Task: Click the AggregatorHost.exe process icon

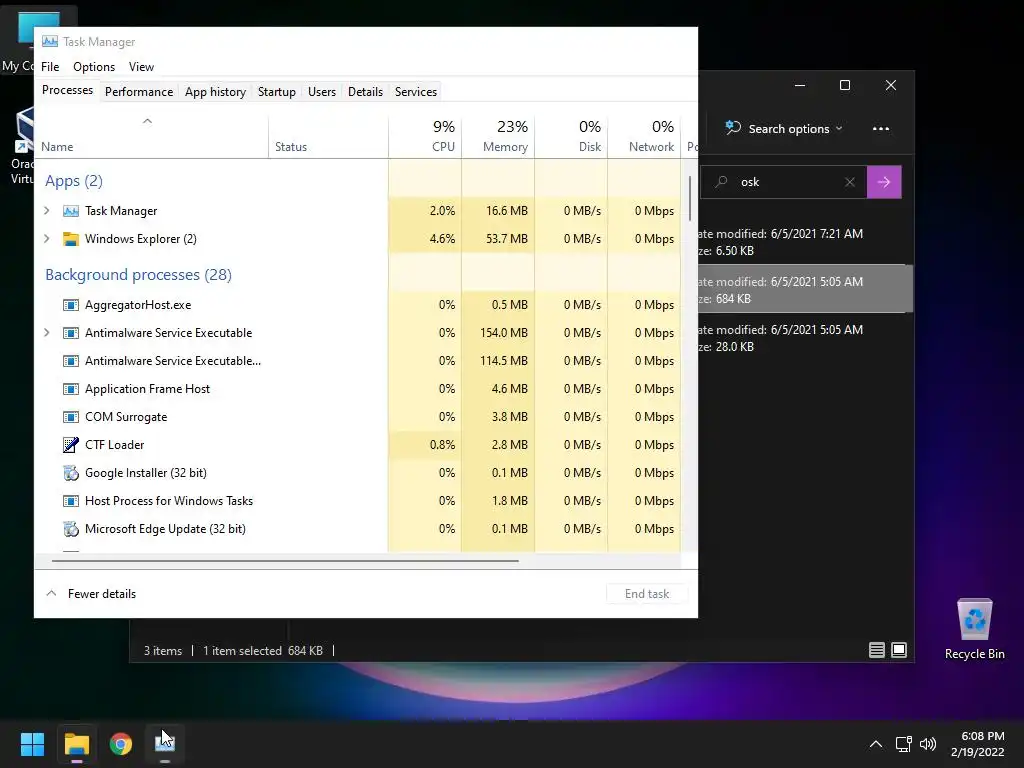Action: coord(71,305)
